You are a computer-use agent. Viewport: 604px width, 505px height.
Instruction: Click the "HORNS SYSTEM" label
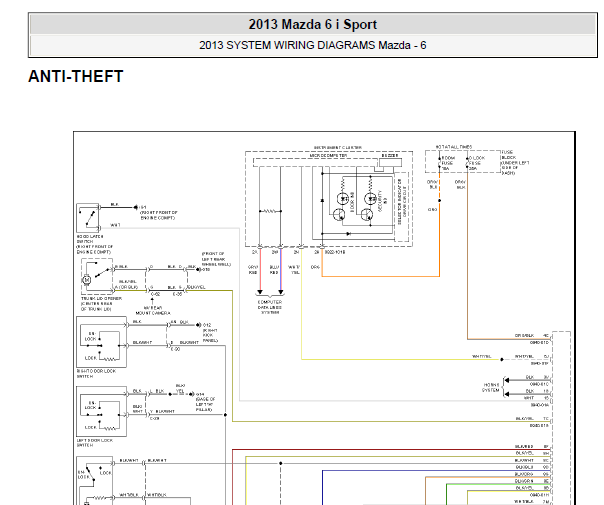[x=491, y=387]
